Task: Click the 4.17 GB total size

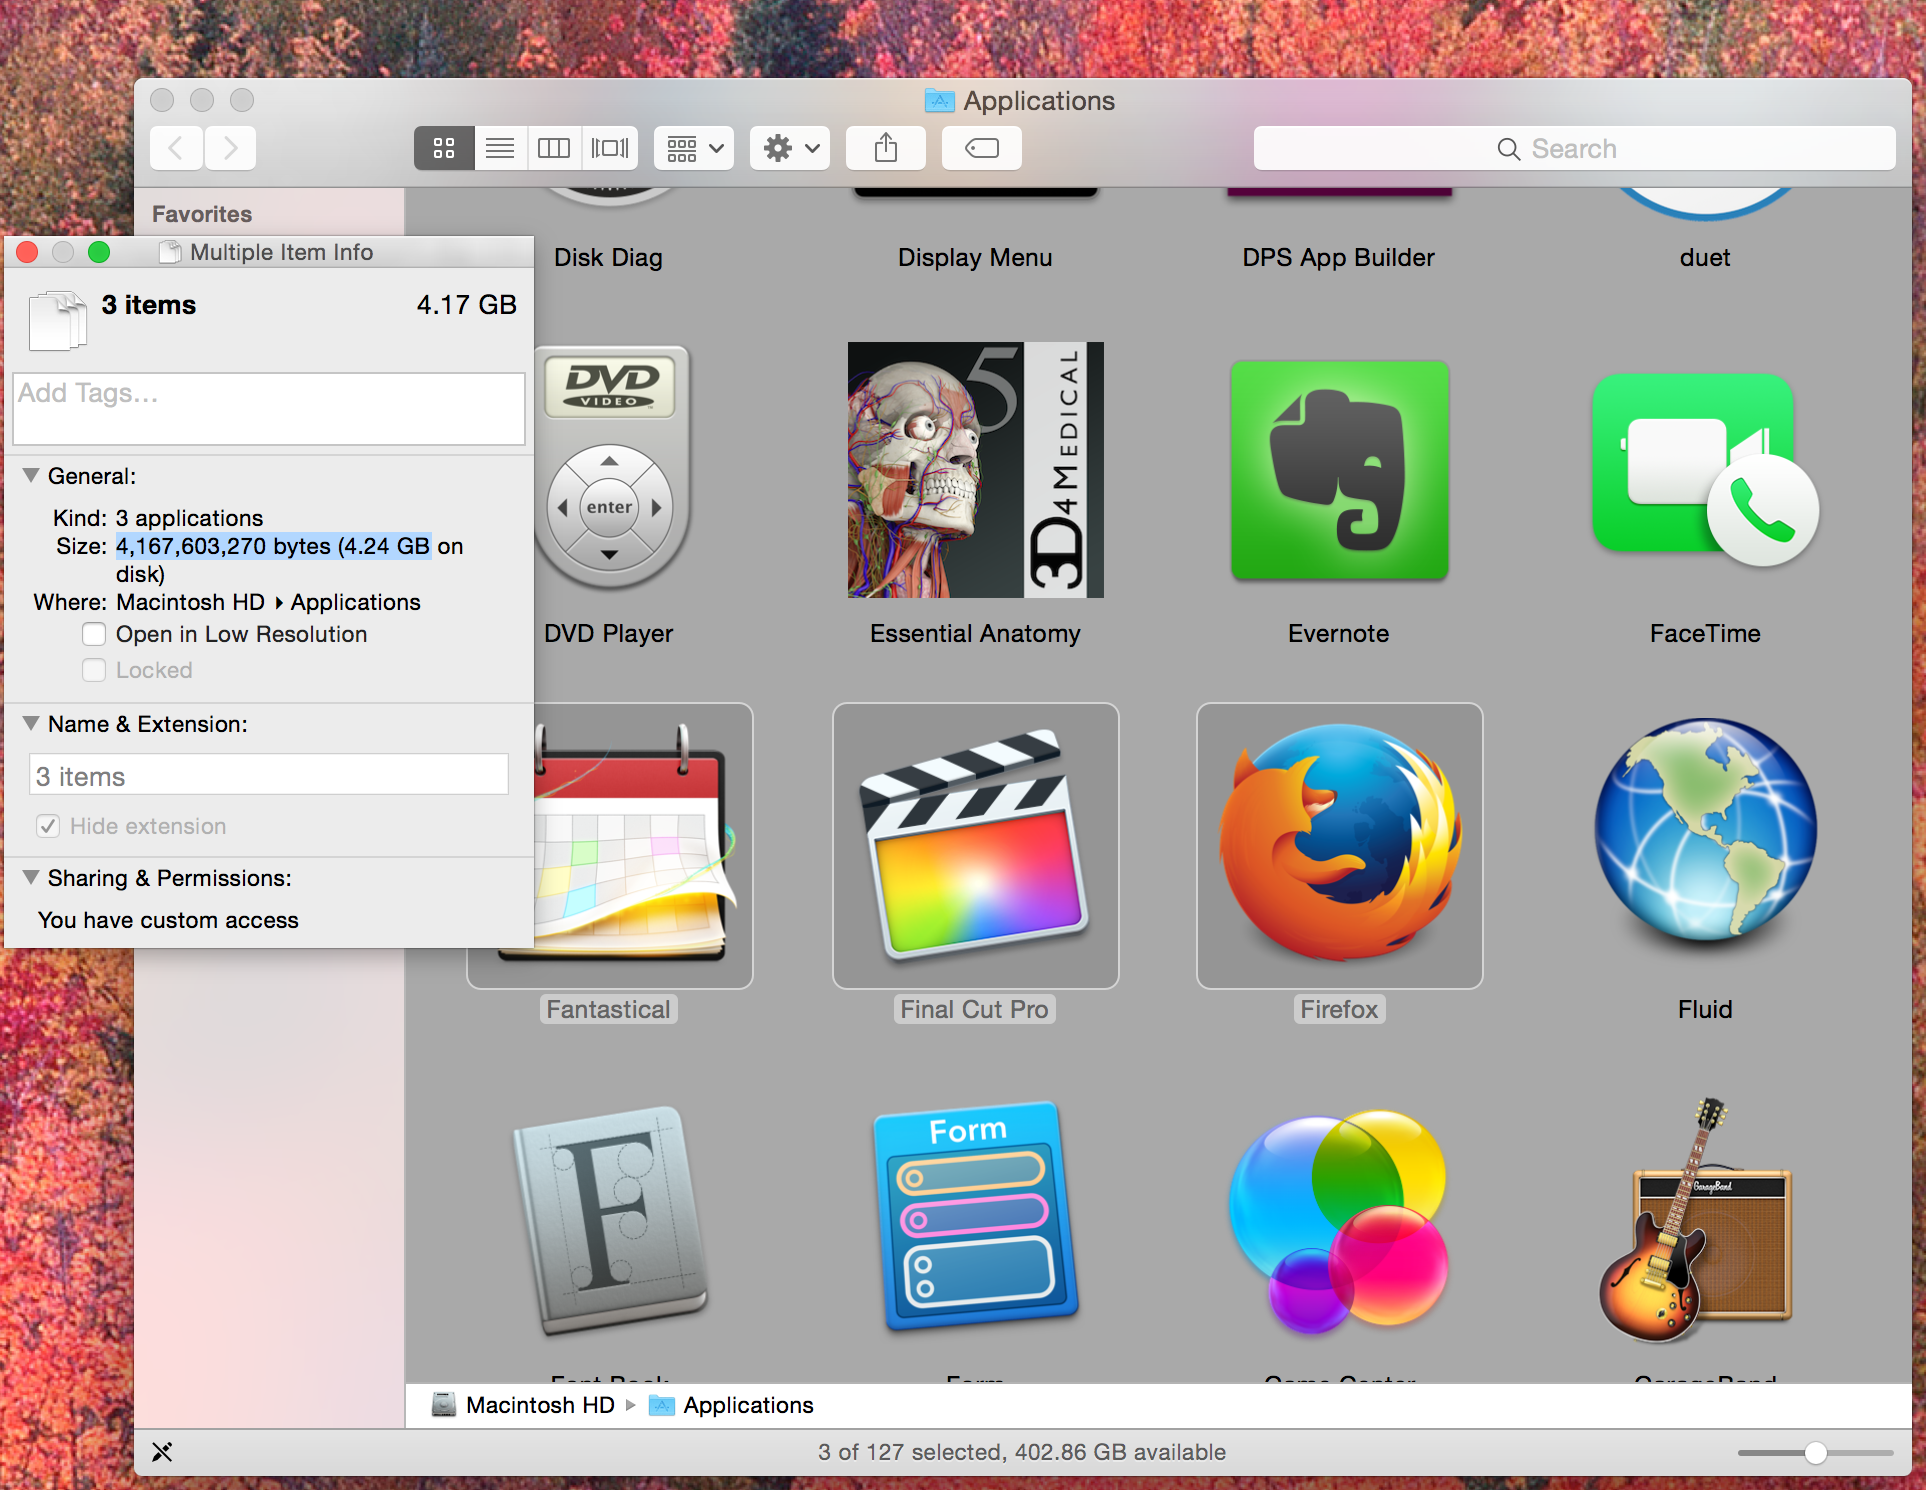Action: pyautogui.click(x=466, y=305)
